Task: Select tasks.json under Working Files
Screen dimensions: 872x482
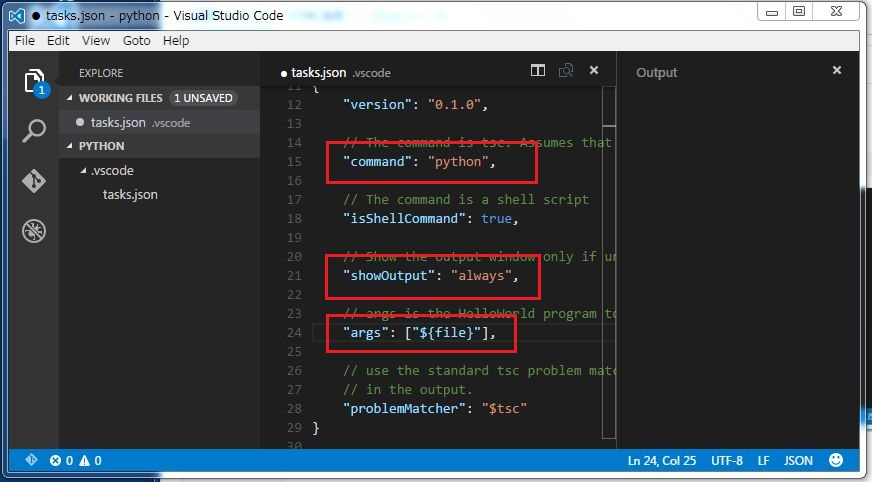Action: 160,122
